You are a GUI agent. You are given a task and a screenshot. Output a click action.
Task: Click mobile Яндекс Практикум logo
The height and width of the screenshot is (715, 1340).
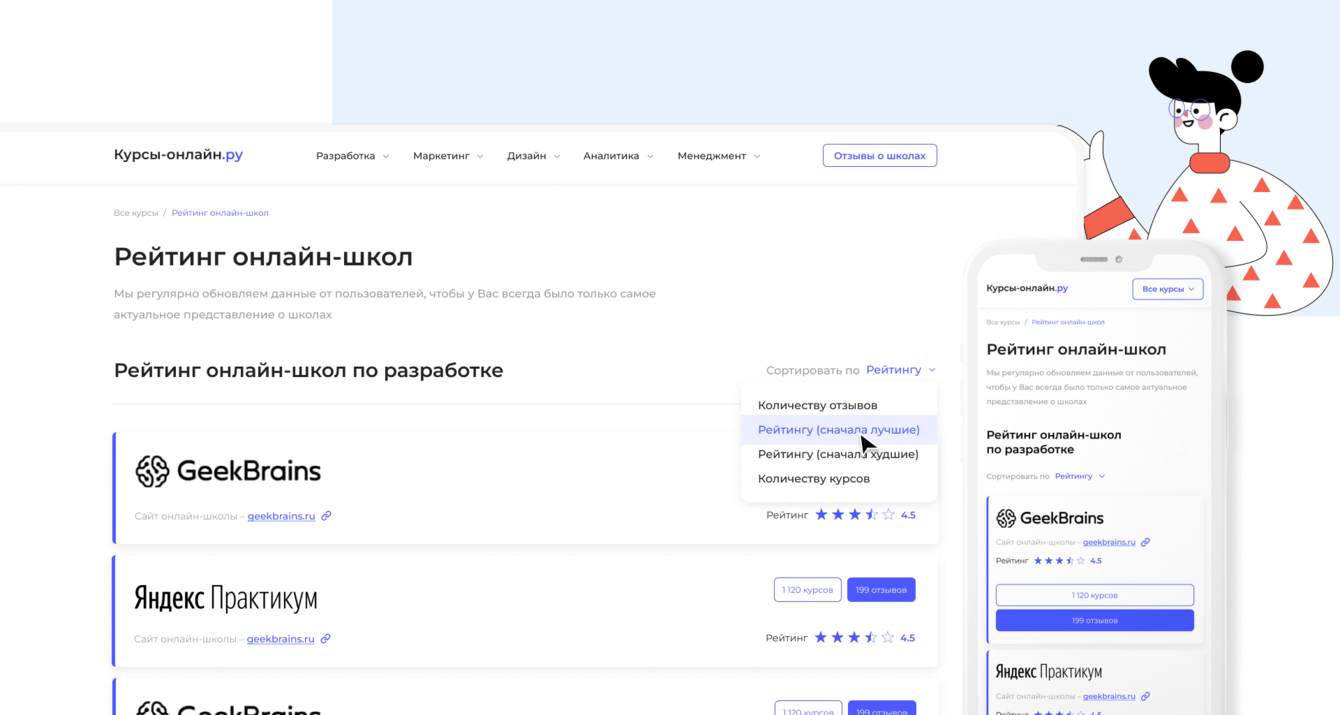[1049, 672]
